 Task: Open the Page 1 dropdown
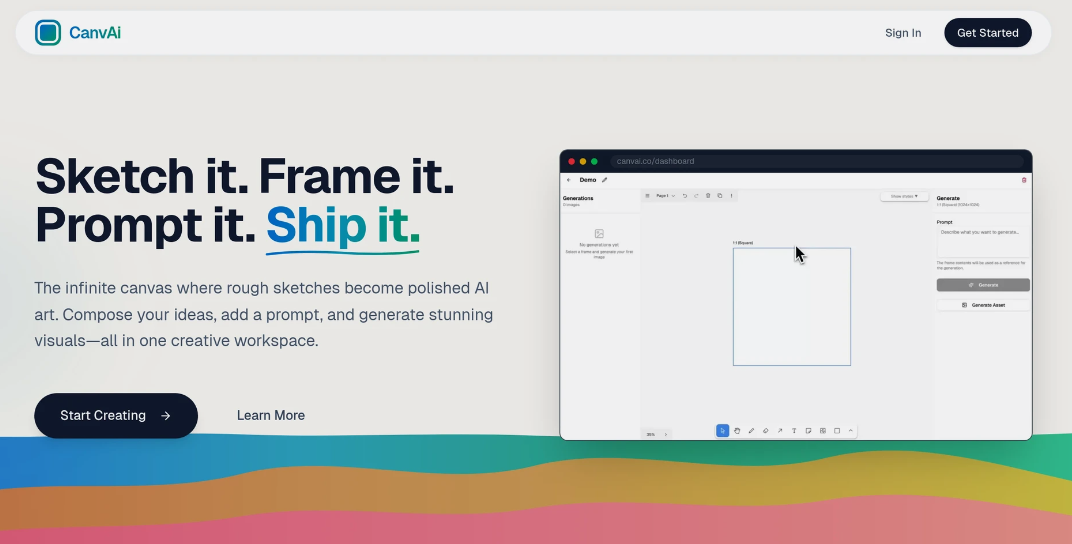[x=664, y=196]
